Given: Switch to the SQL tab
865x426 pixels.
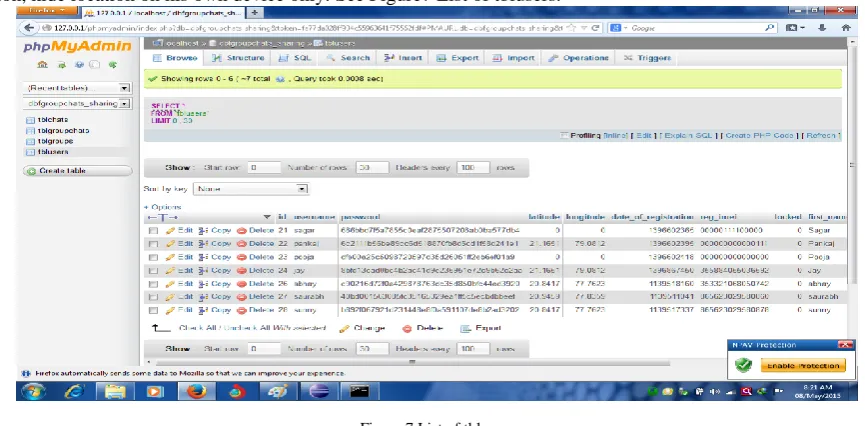Looking at the screenshot, I should click(x=295, y=58).
